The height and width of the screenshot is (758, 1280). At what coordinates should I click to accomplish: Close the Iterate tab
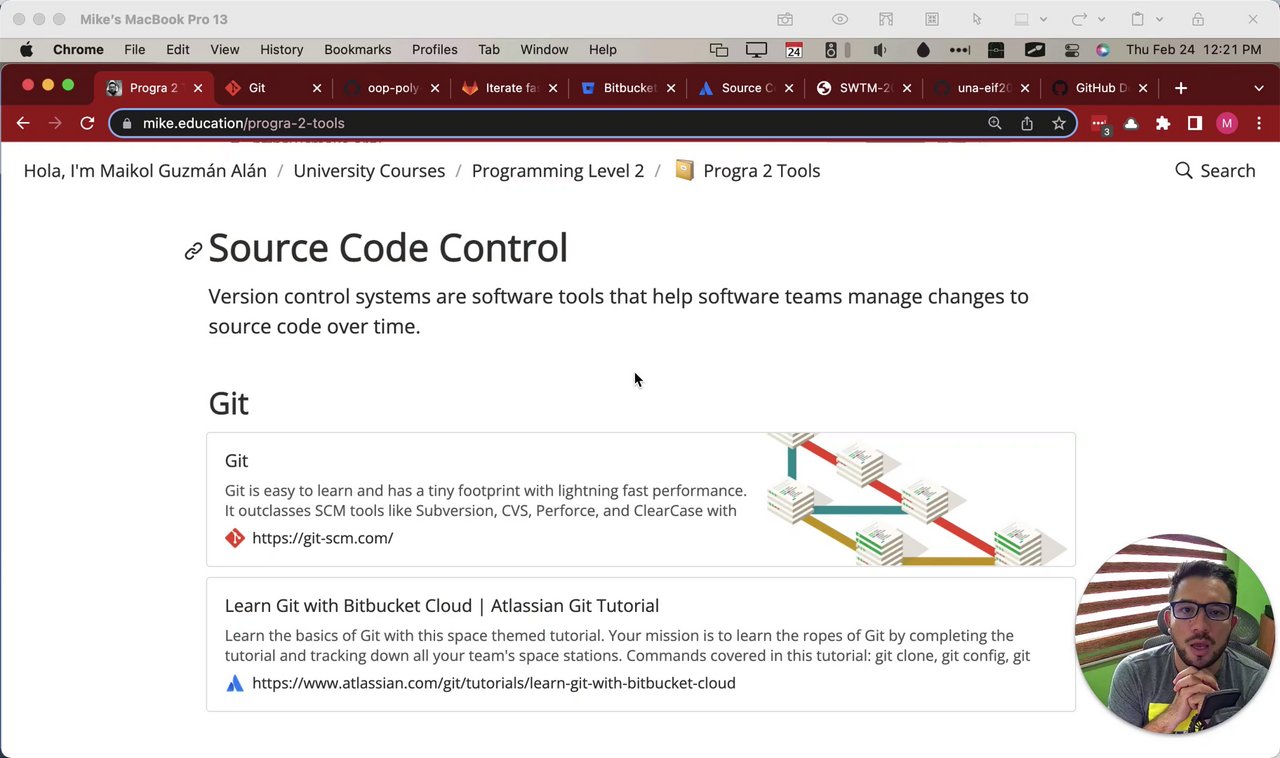[553, 88]
